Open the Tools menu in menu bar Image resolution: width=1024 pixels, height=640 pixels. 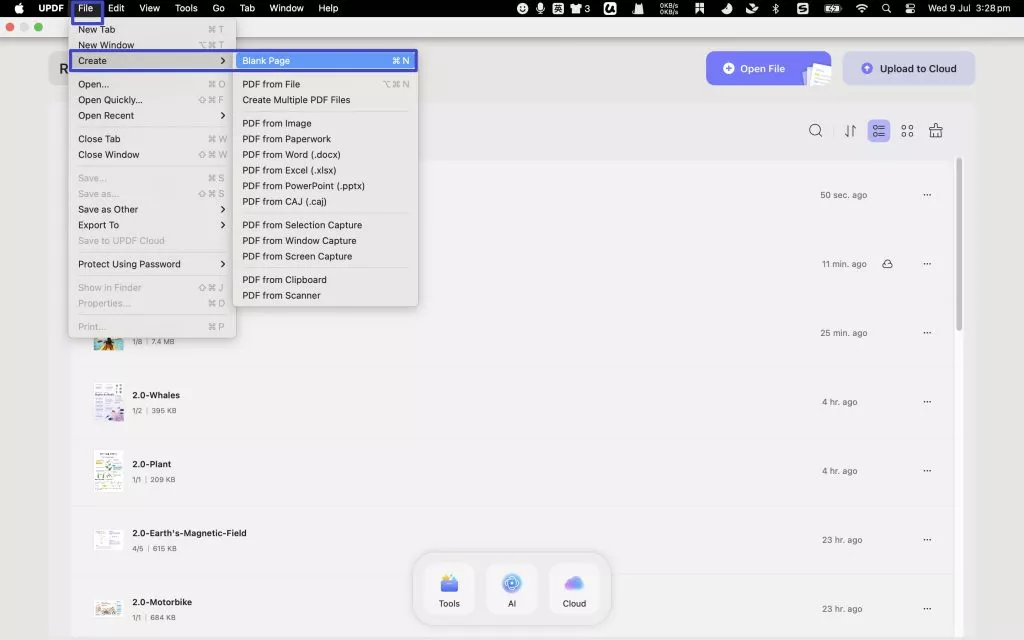[x=186, y=8]
